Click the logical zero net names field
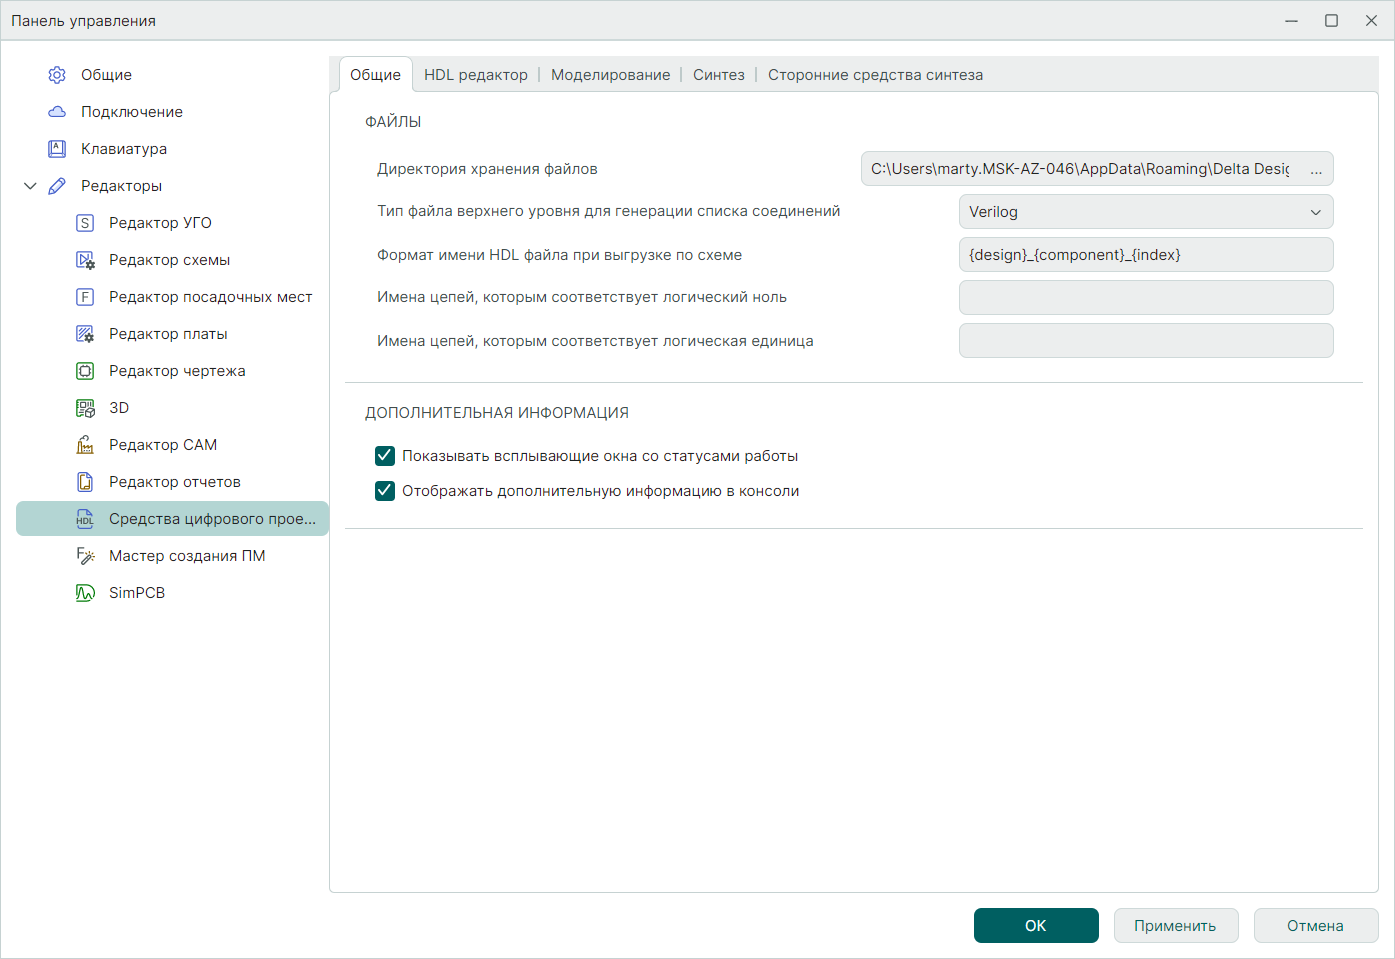 tap(1145, 298)
